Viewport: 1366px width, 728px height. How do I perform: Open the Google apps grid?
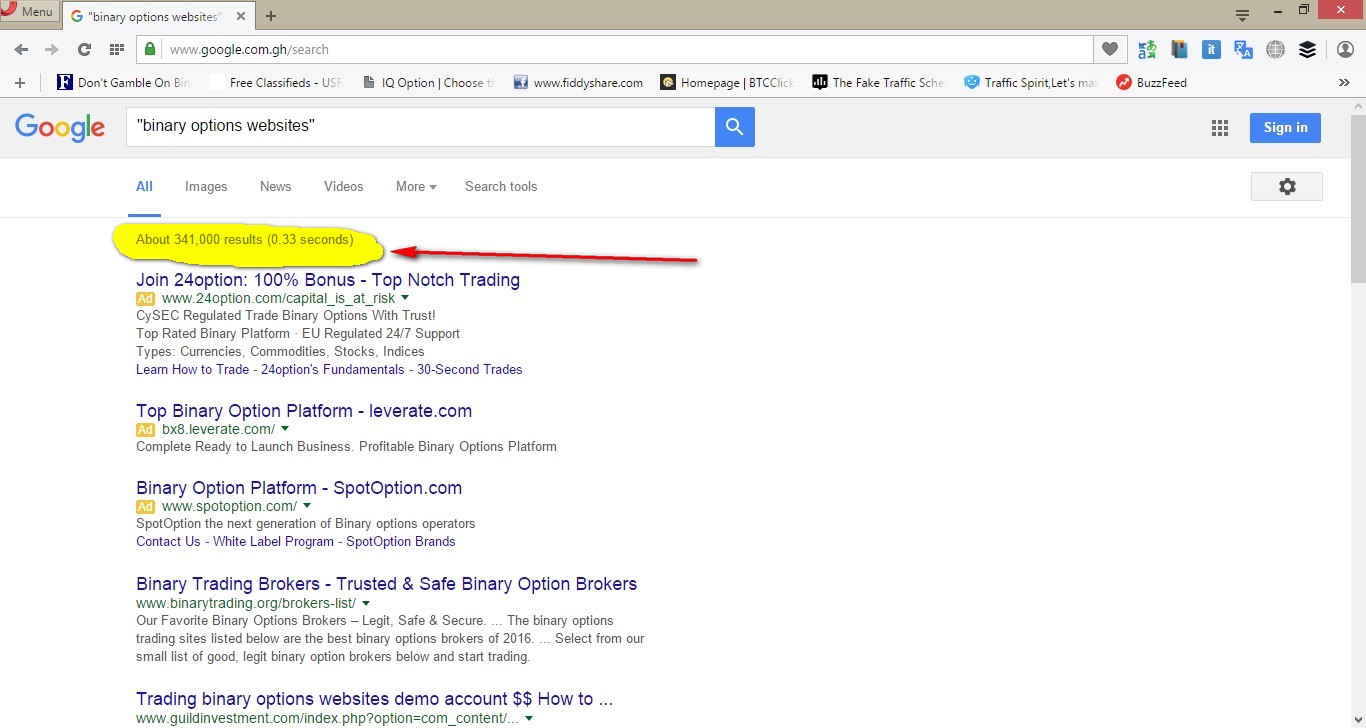1219,128
